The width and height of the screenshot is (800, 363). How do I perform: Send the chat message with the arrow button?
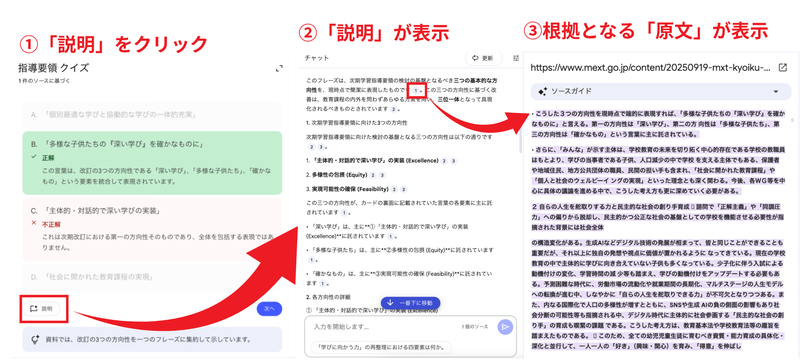click(505, 327)
